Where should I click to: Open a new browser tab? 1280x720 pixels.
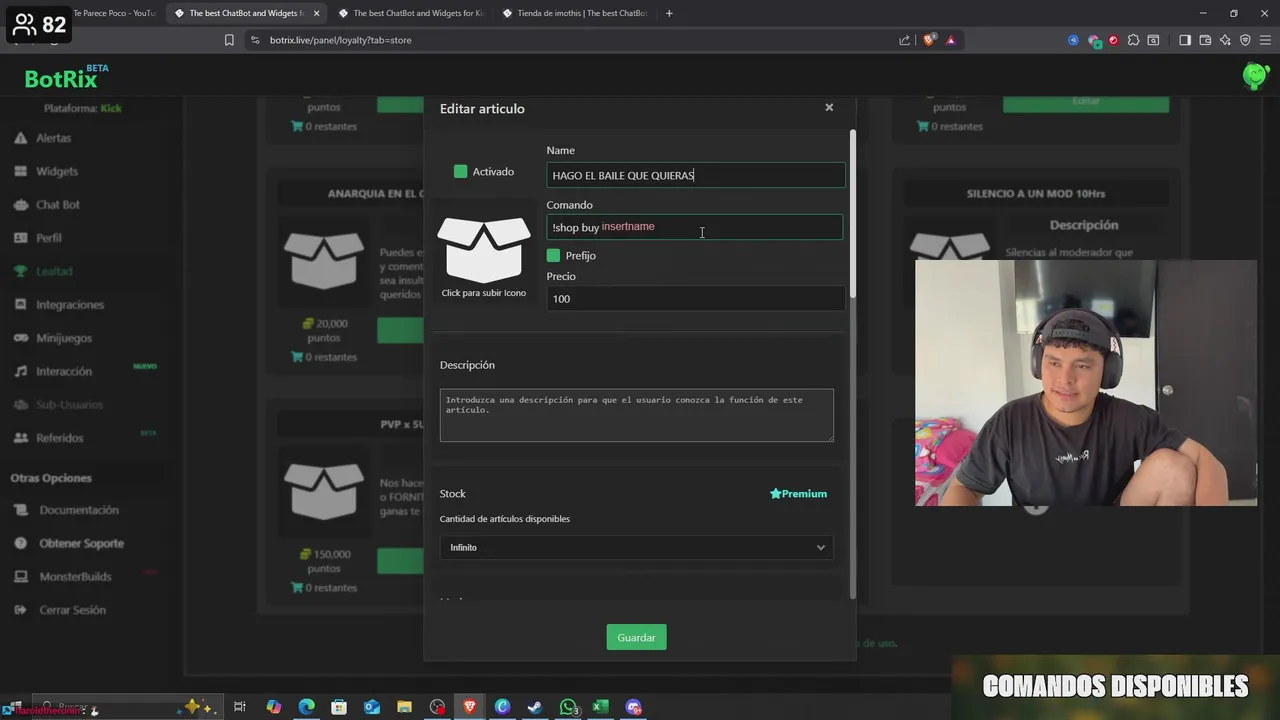pyautogui.click(x=669, y=13)
